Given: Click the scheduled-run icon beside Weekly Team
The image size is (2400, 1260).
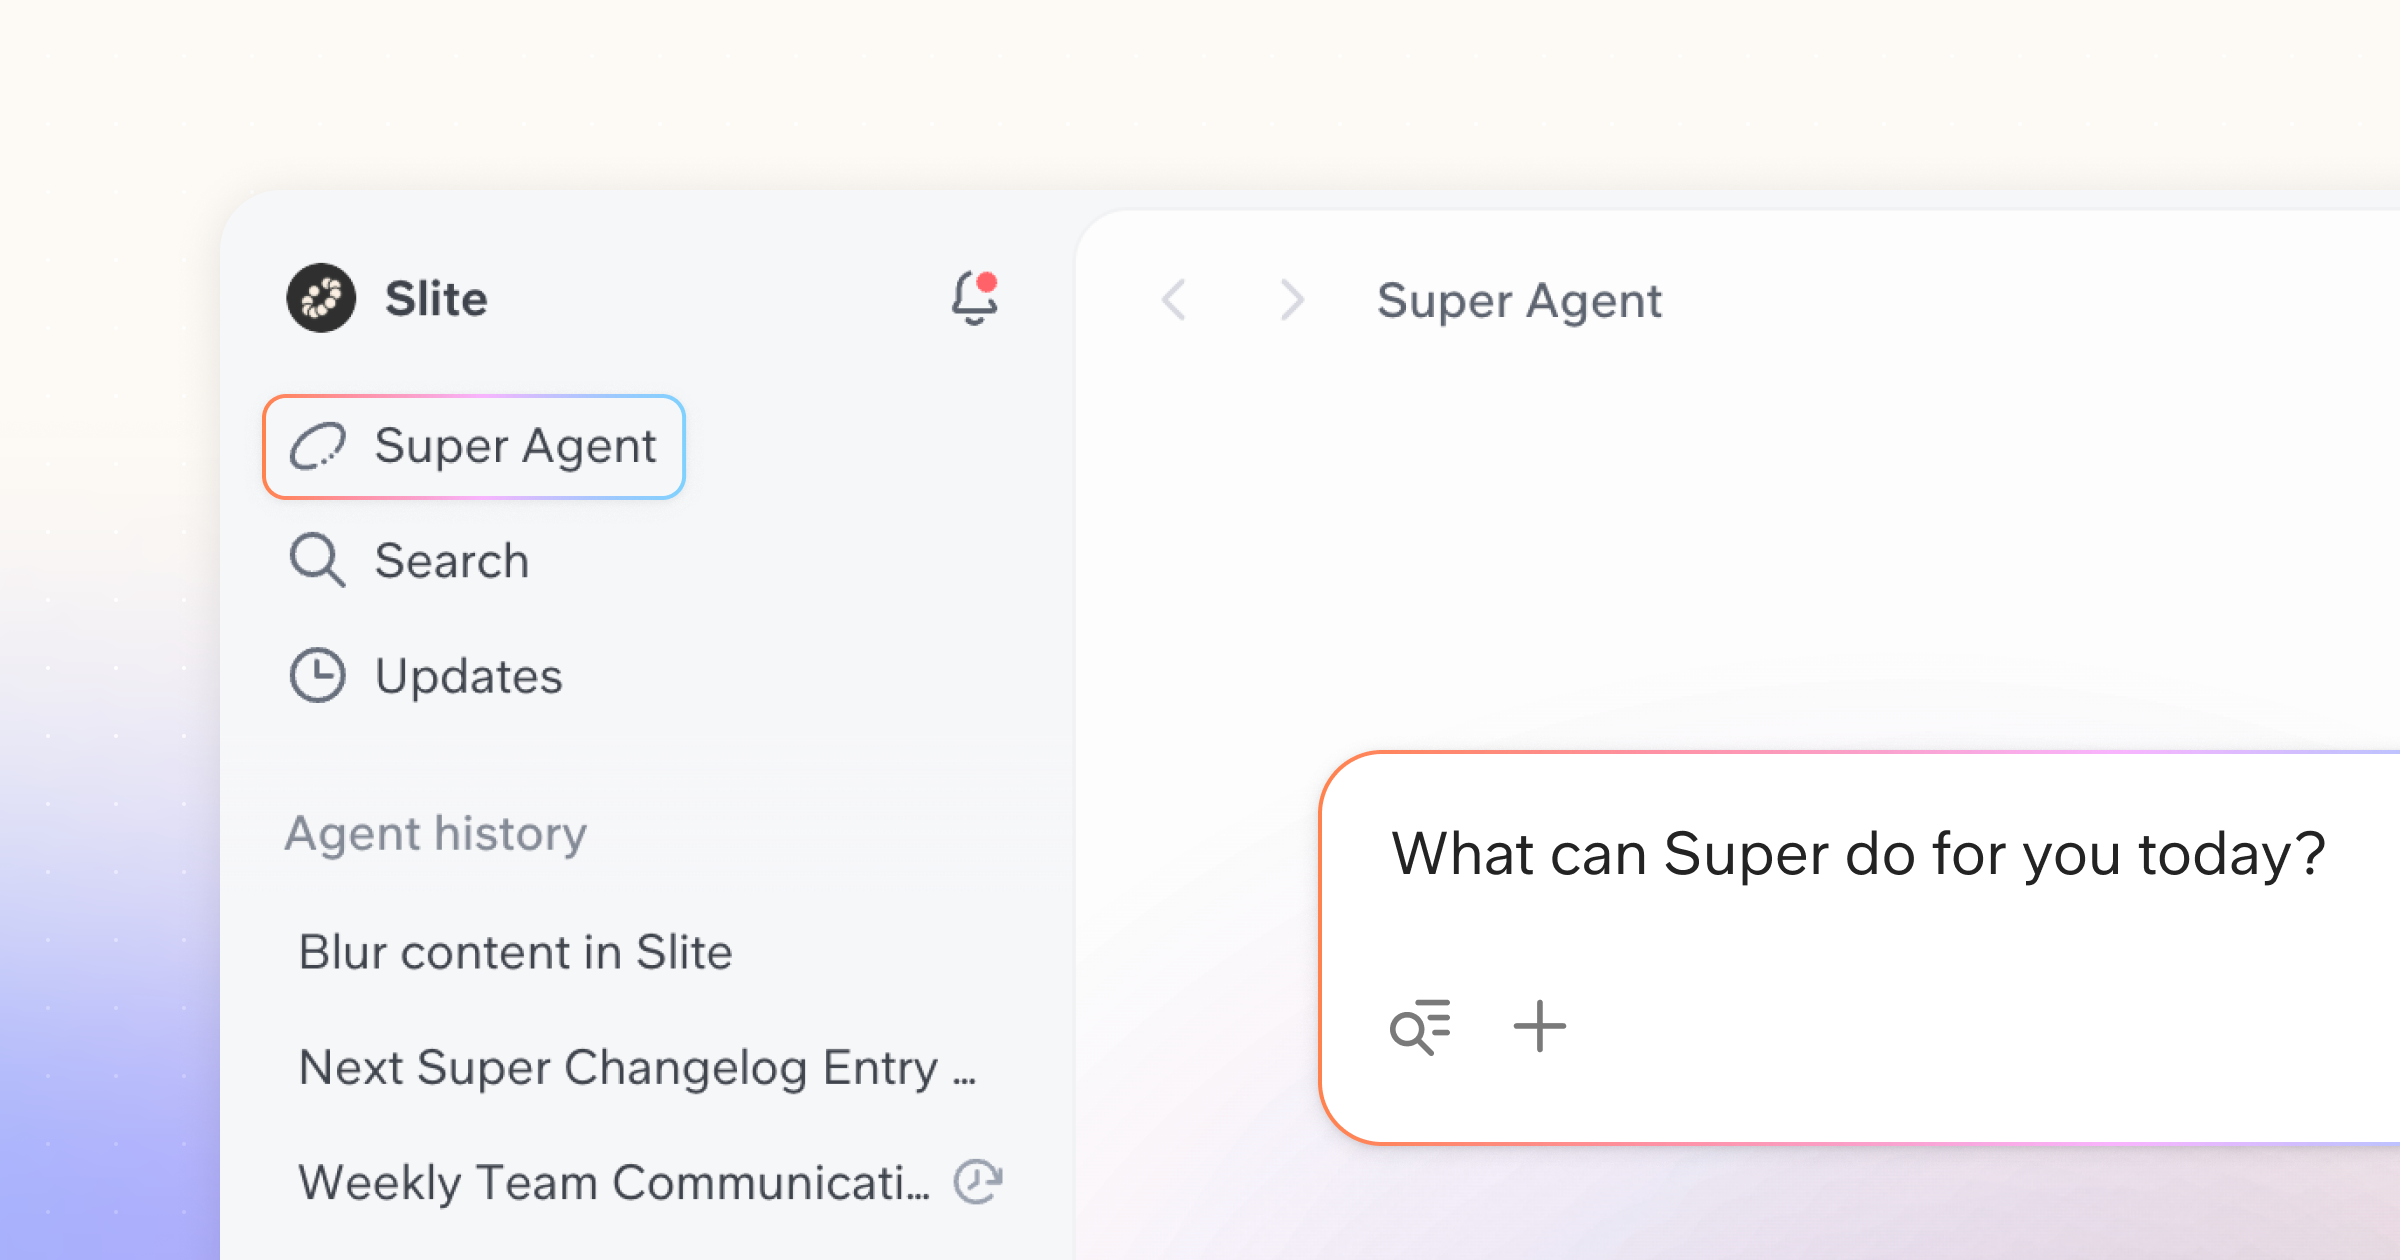Looking at the screenshot, I should (978, 1182).
